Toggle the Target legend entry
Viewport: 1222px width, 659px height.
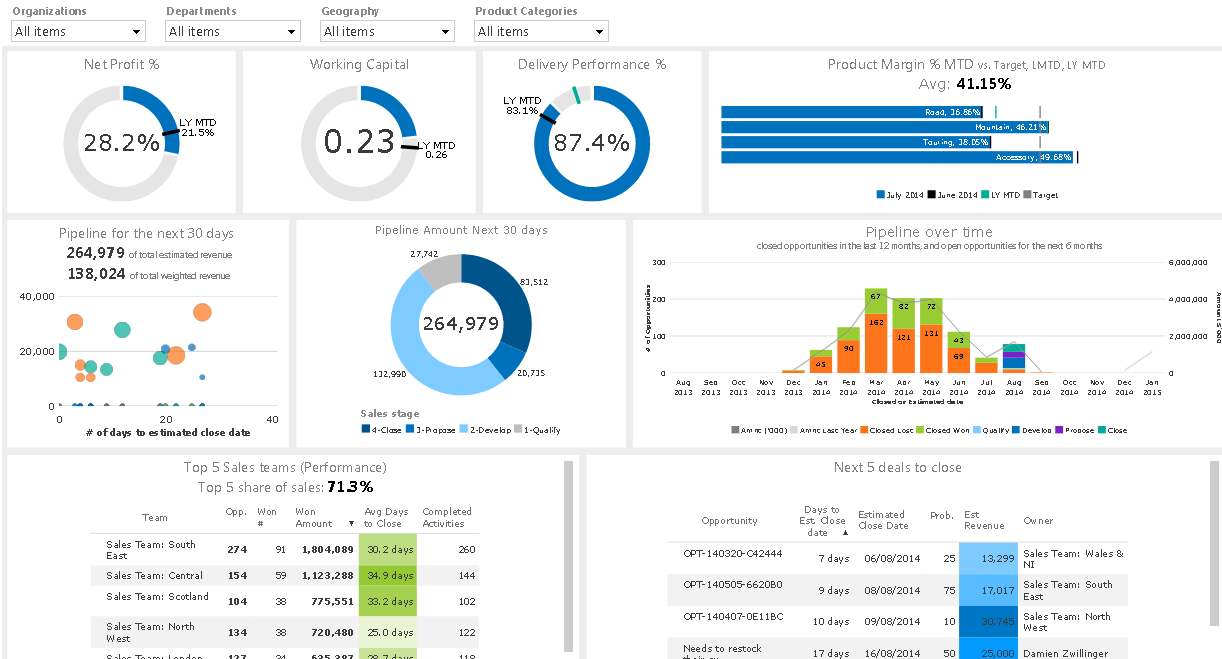click(x=1041, y=195)
